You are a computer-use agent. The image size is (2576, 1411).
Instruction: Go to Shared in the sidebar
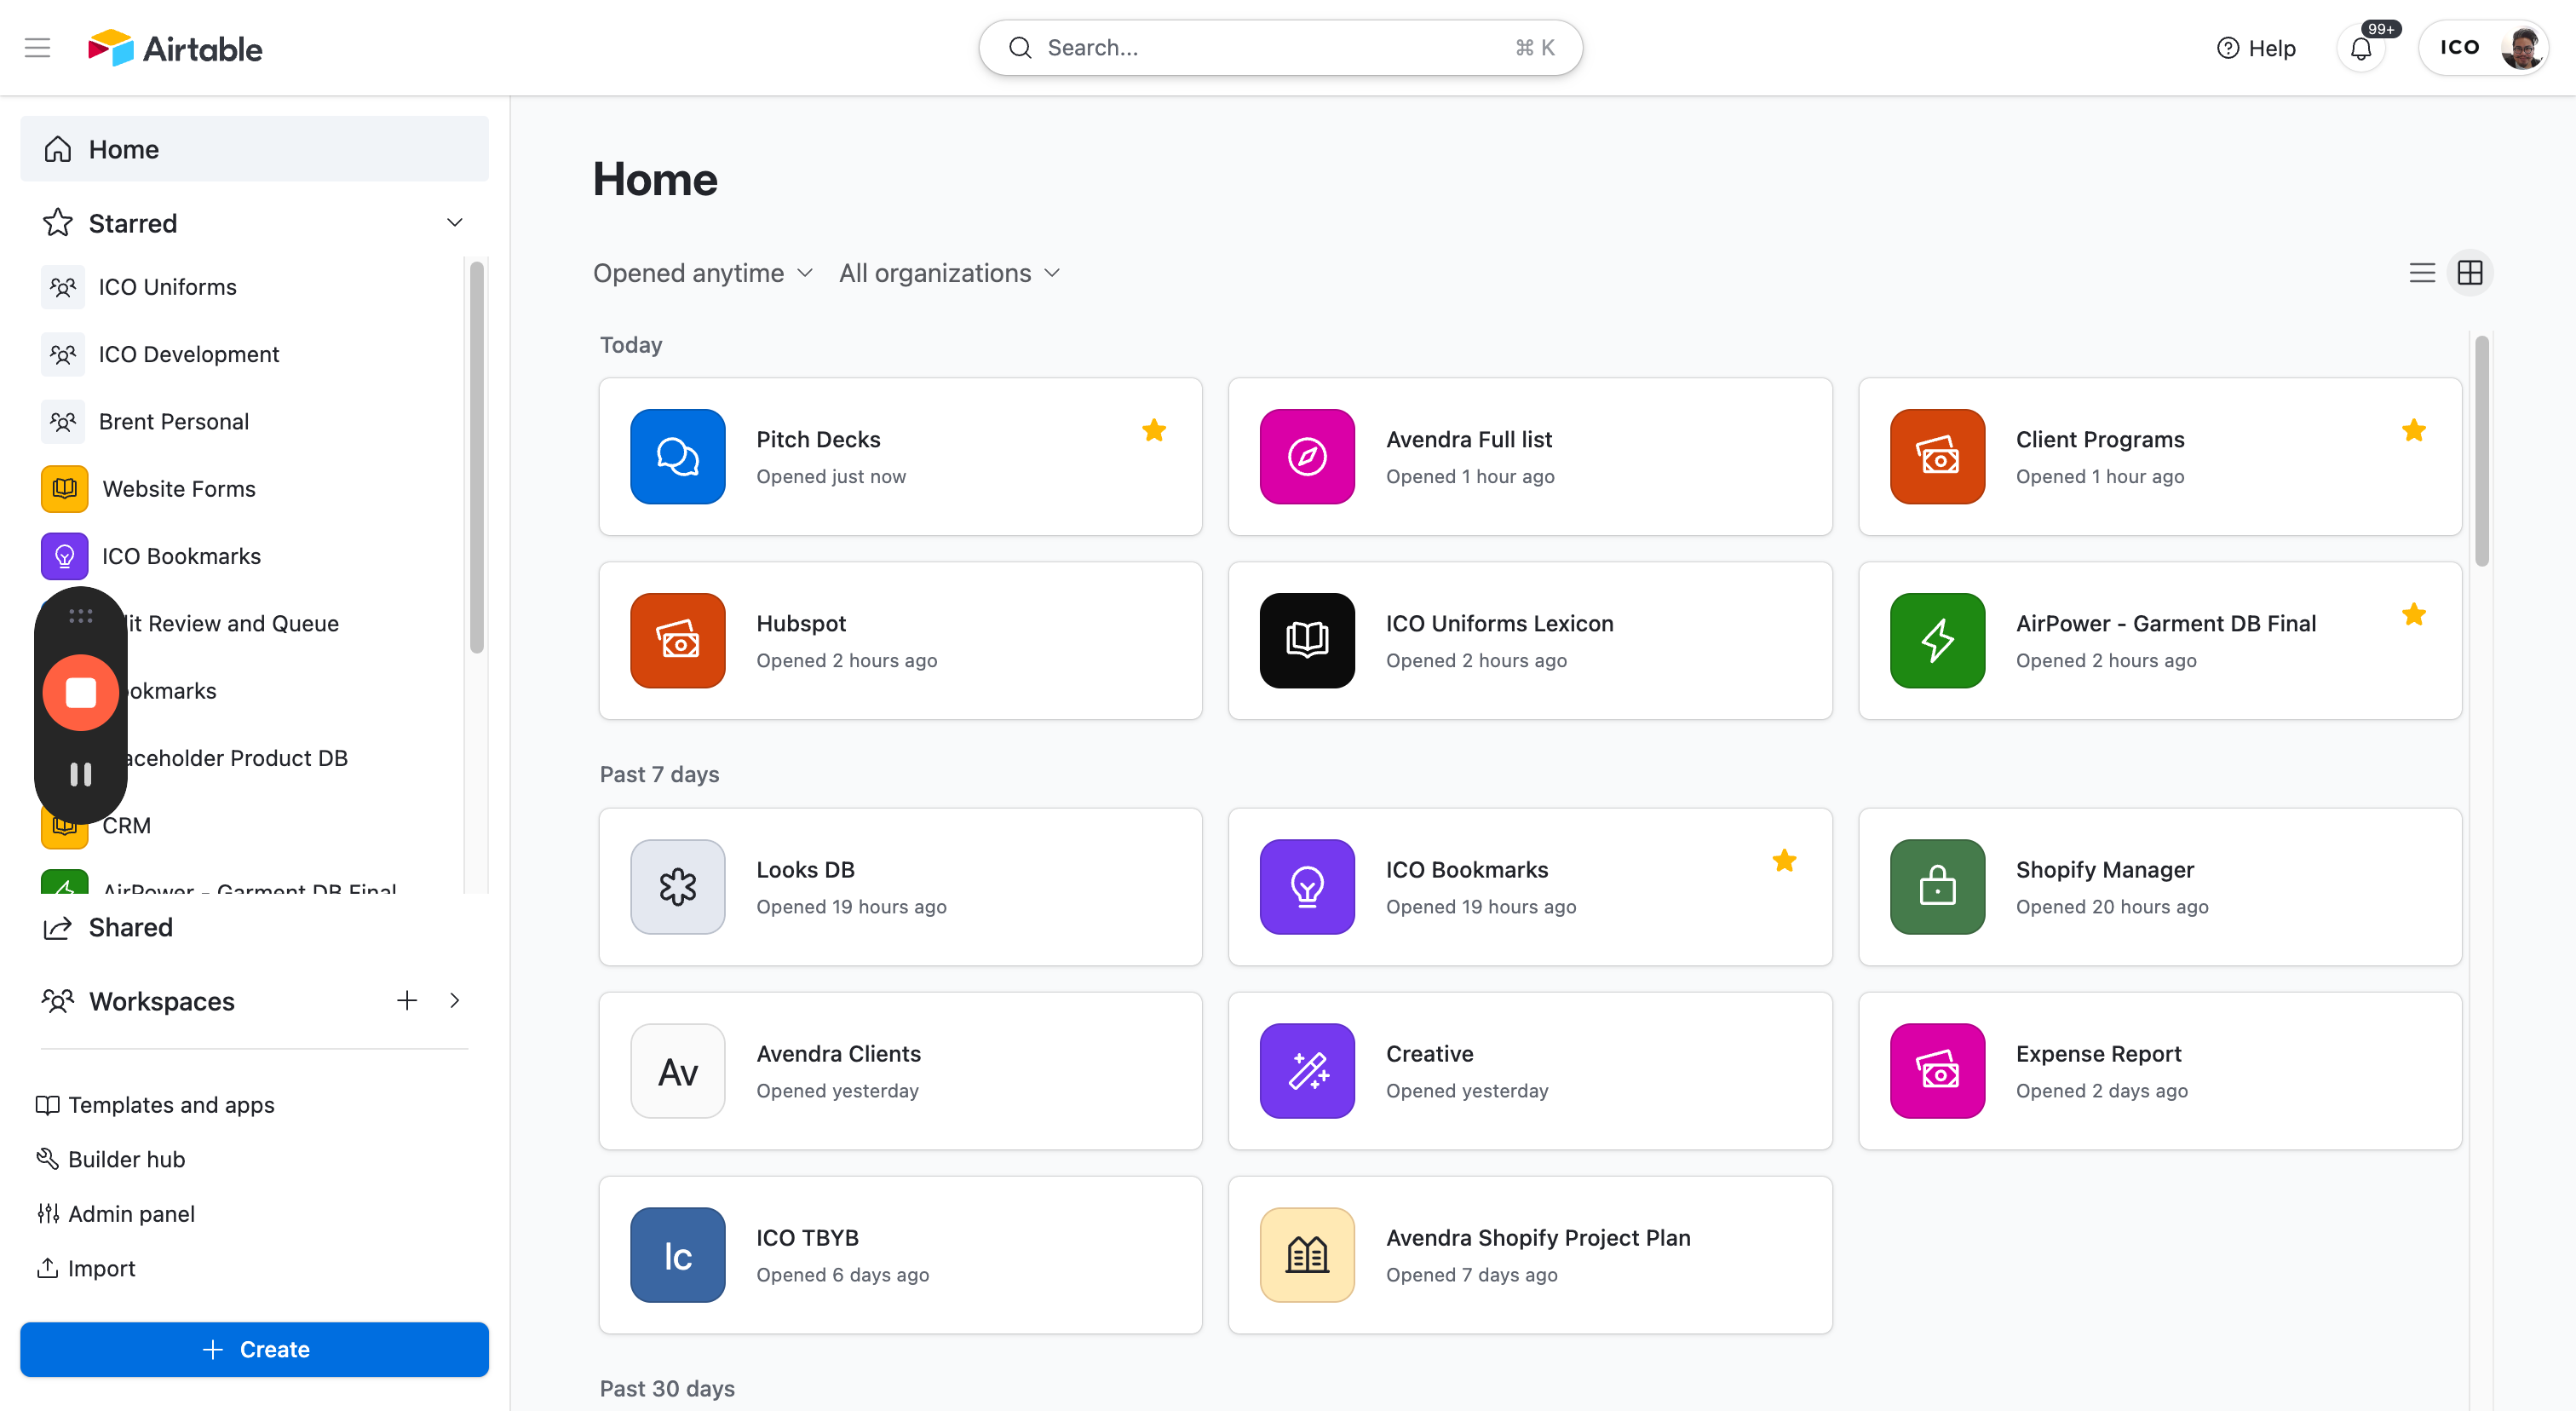pyautogui.click(x=130, y=927)
